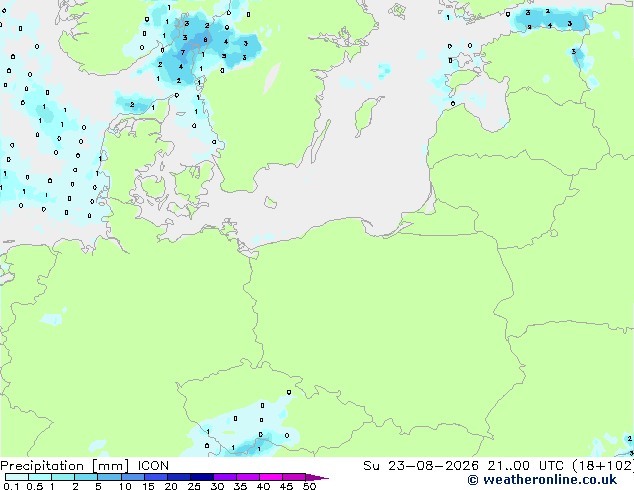
Task: Select the 20–25 mm legend swatch
Action: coord(178,477)
